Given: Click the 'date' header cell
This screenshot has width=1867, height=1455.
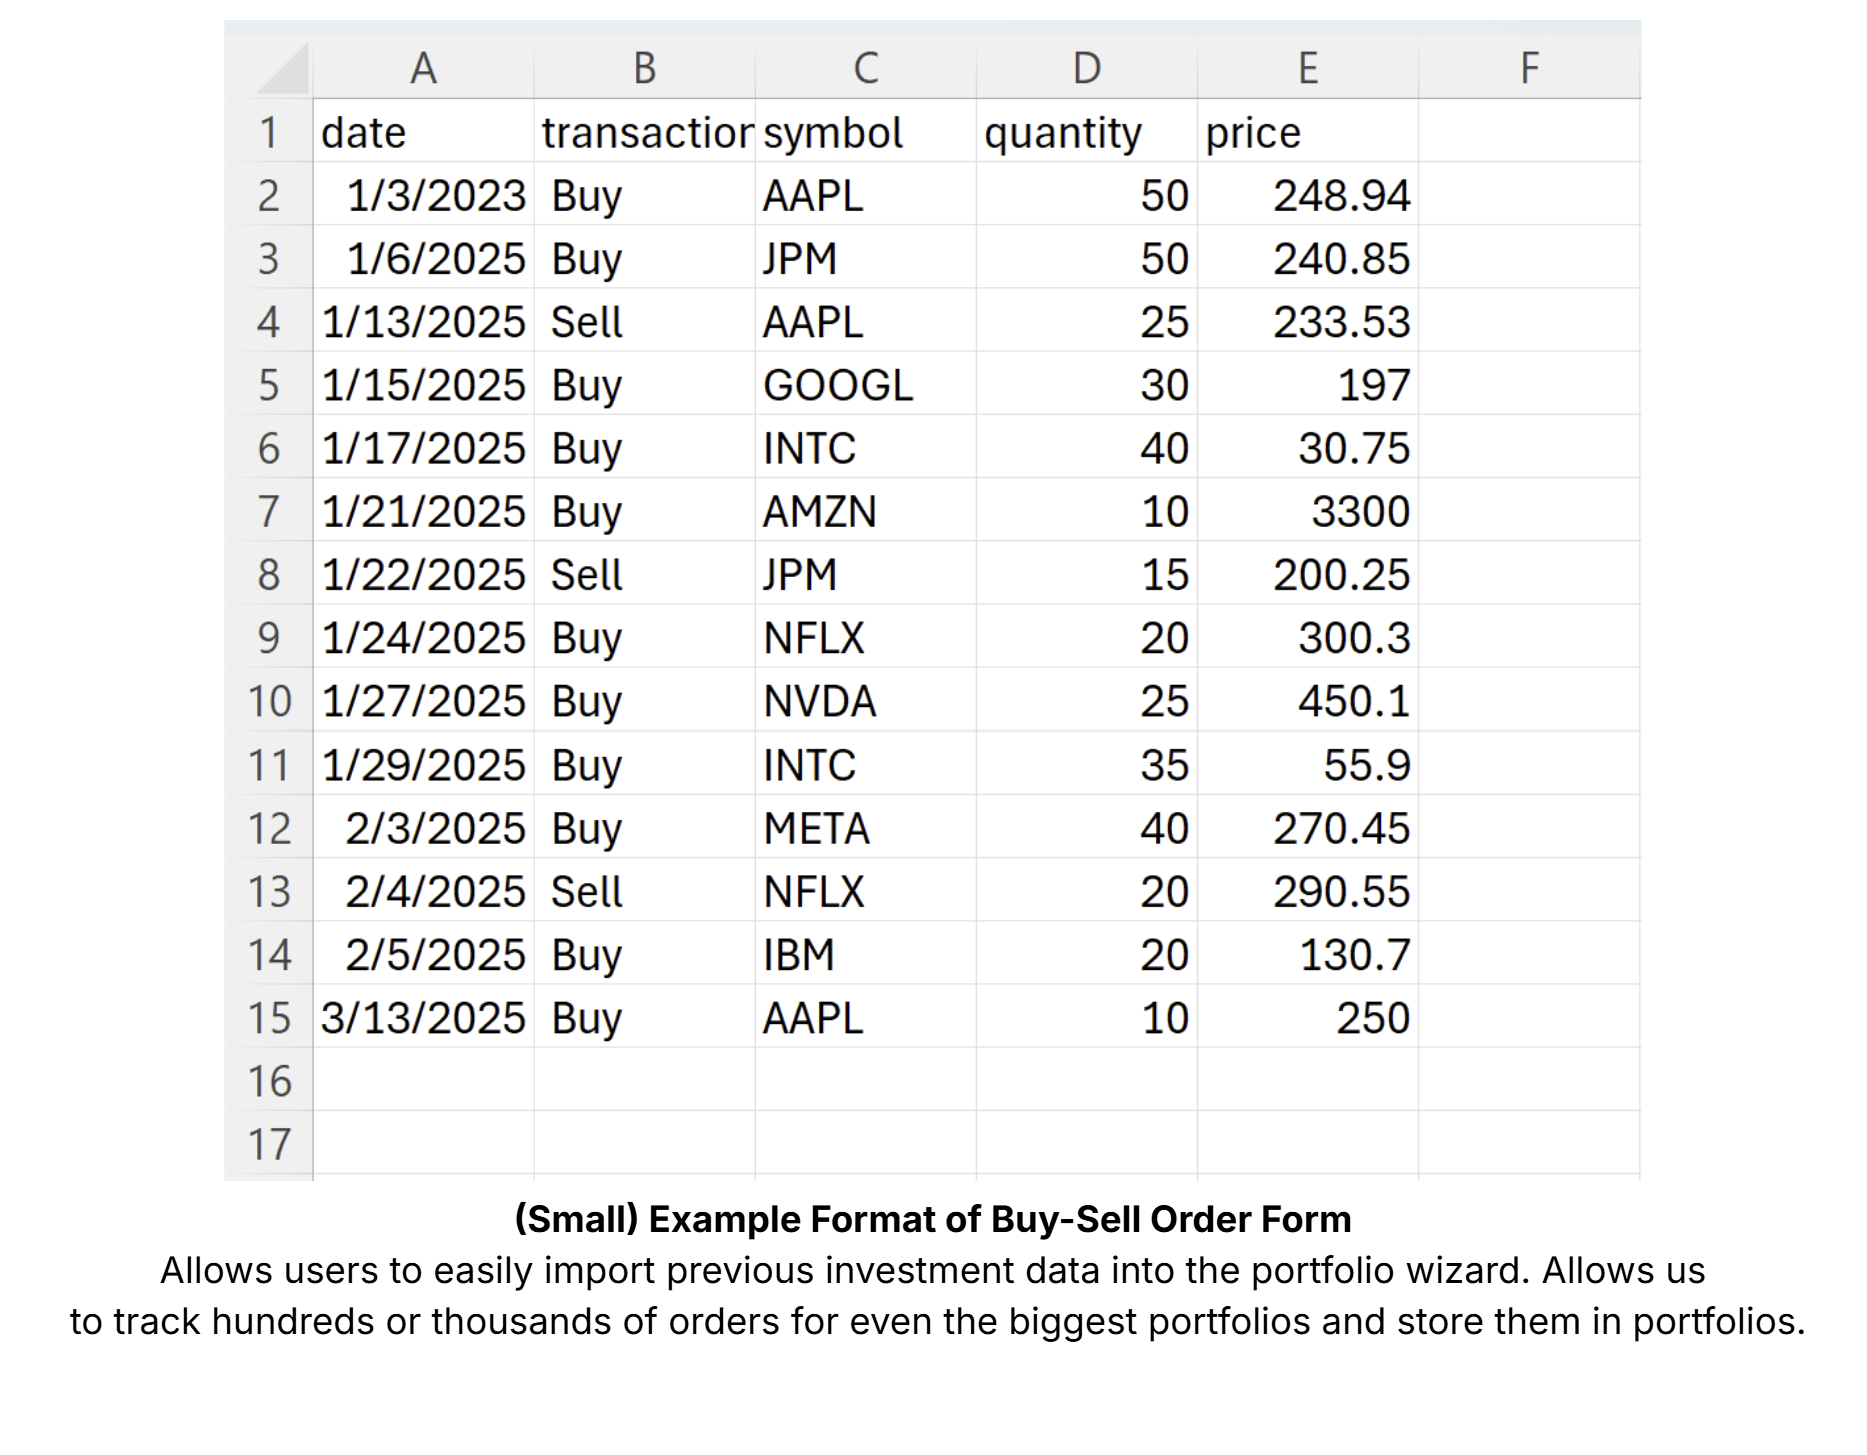Looking at the screenshot, I should tap(423, 133).
